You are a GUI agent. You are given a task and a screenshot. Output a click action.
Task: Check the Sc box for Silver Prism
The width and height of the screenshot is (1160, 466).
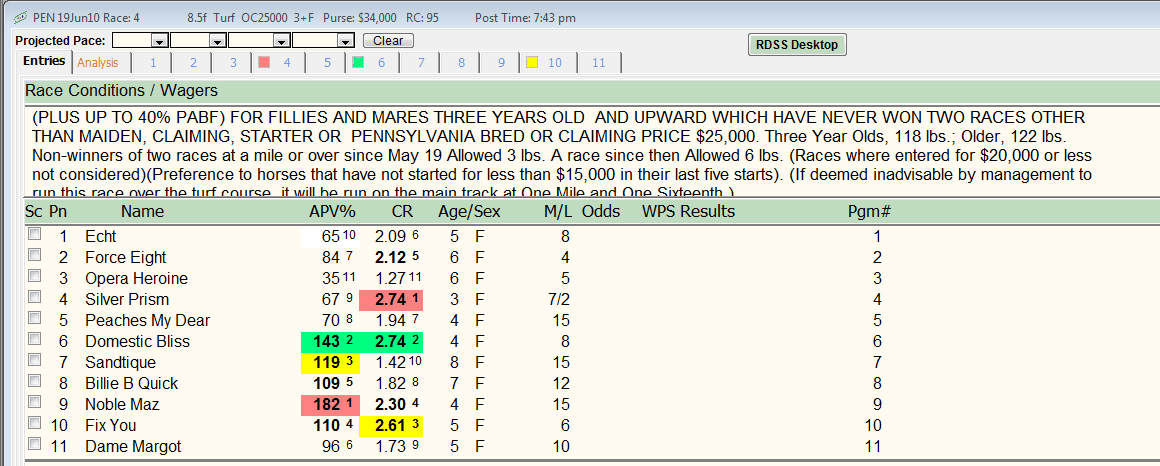tap(33, 297)
